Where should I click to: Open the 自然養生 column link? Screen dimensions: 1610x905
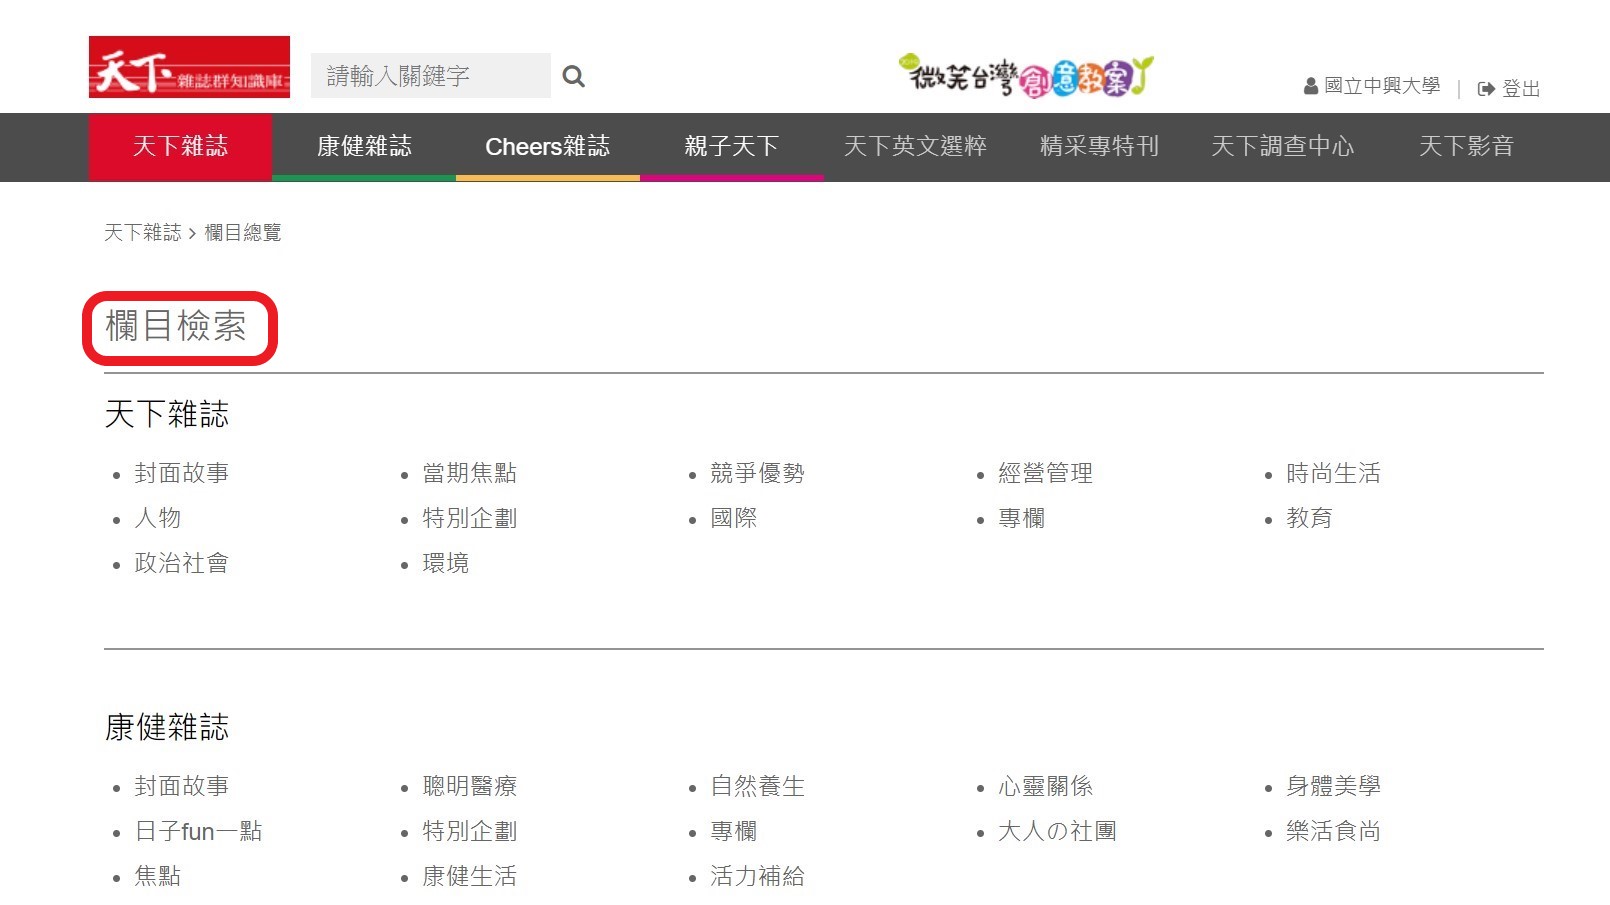point(758,786)
